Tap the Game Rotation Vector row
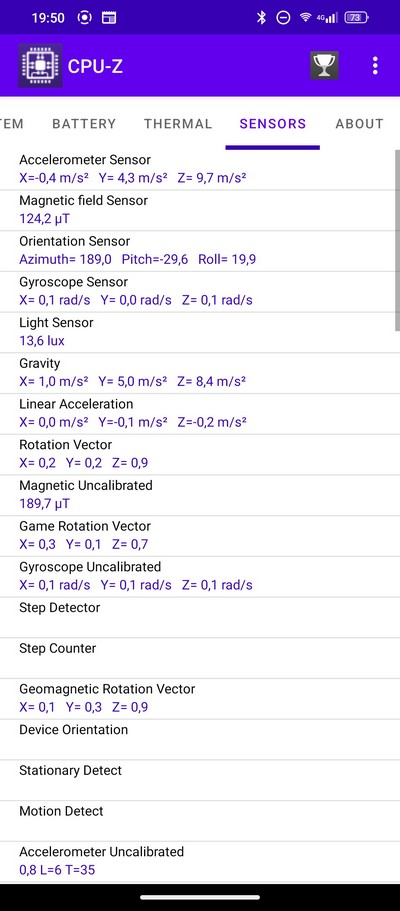The image size is (400, 911). click(x=198, y=535)
